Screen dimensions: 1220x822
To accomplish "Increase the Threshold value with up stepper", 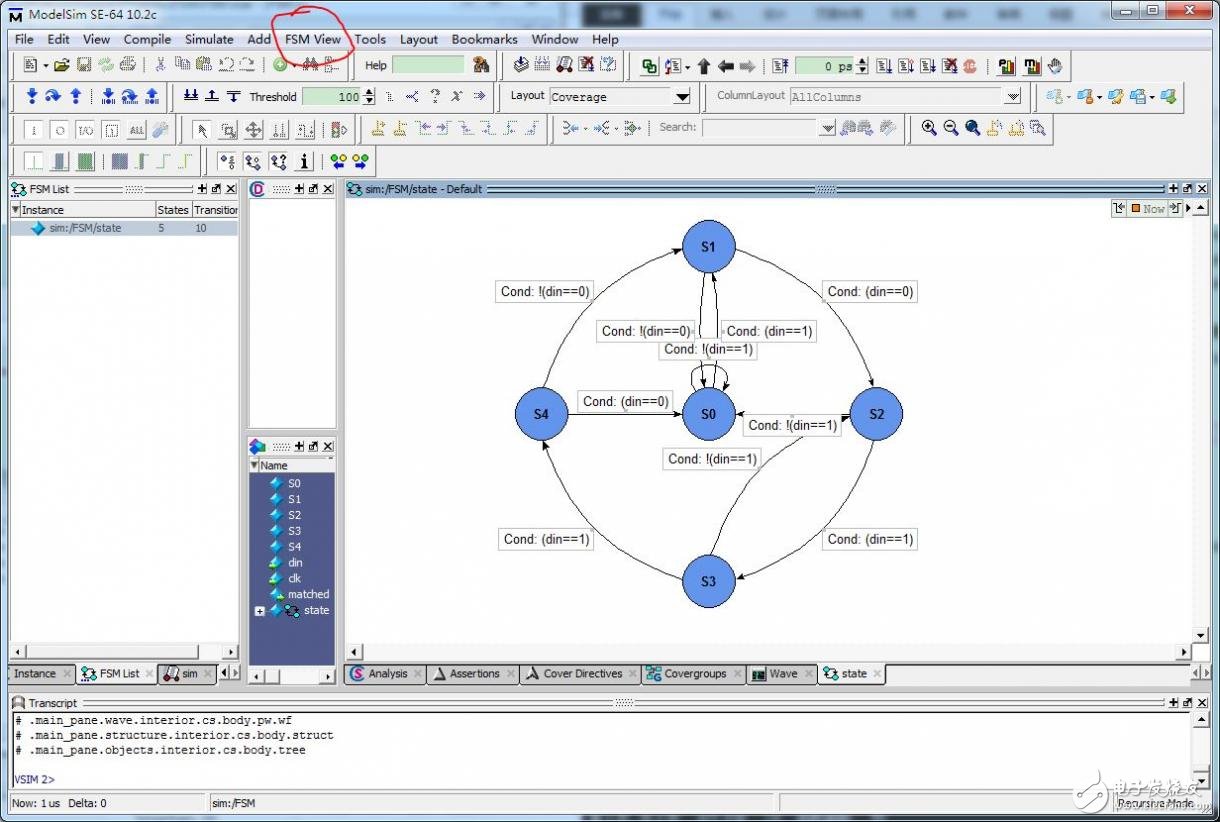I will (x=369, y=92).
